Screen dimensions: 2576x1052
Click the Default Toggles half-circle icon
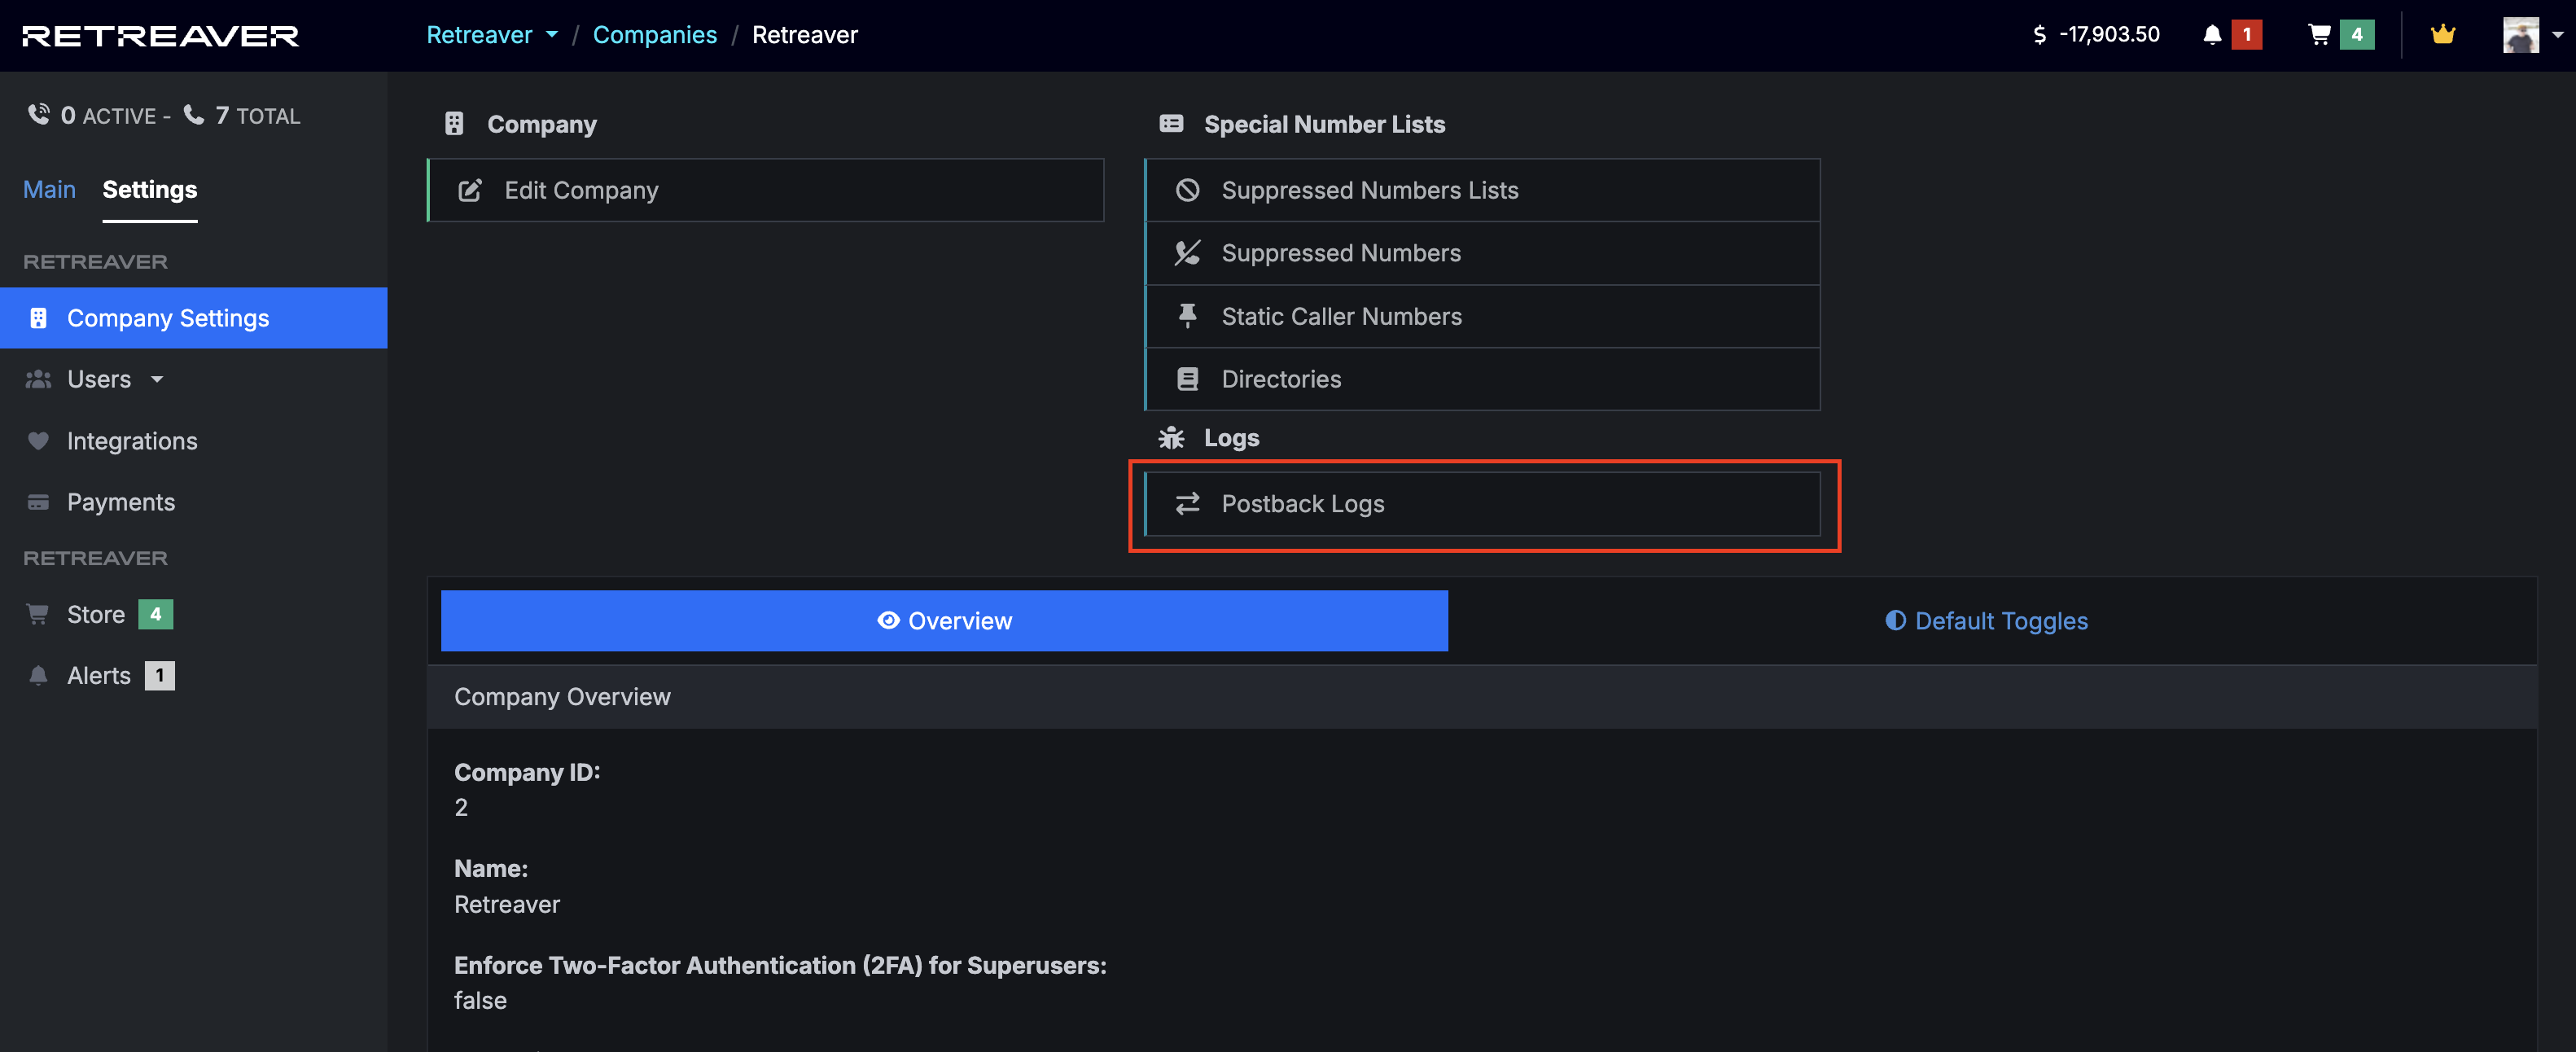tap(1895, 621)
